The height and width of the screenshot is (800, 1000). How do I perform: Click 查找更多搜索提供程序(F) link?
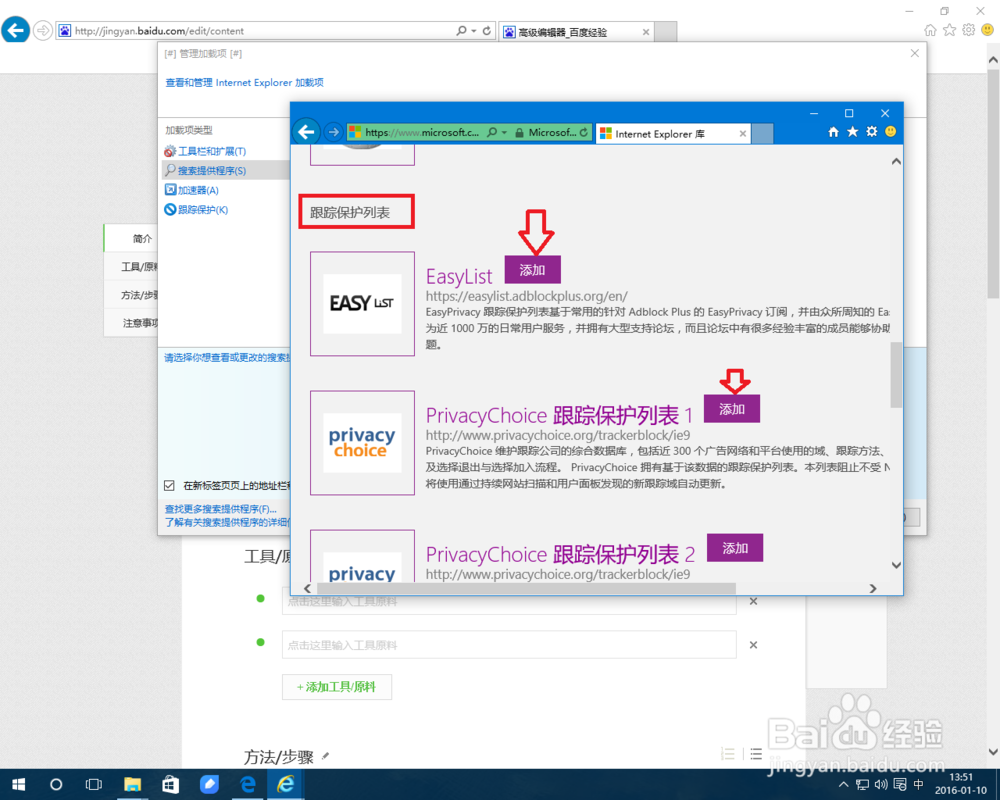tap(221, 509)
